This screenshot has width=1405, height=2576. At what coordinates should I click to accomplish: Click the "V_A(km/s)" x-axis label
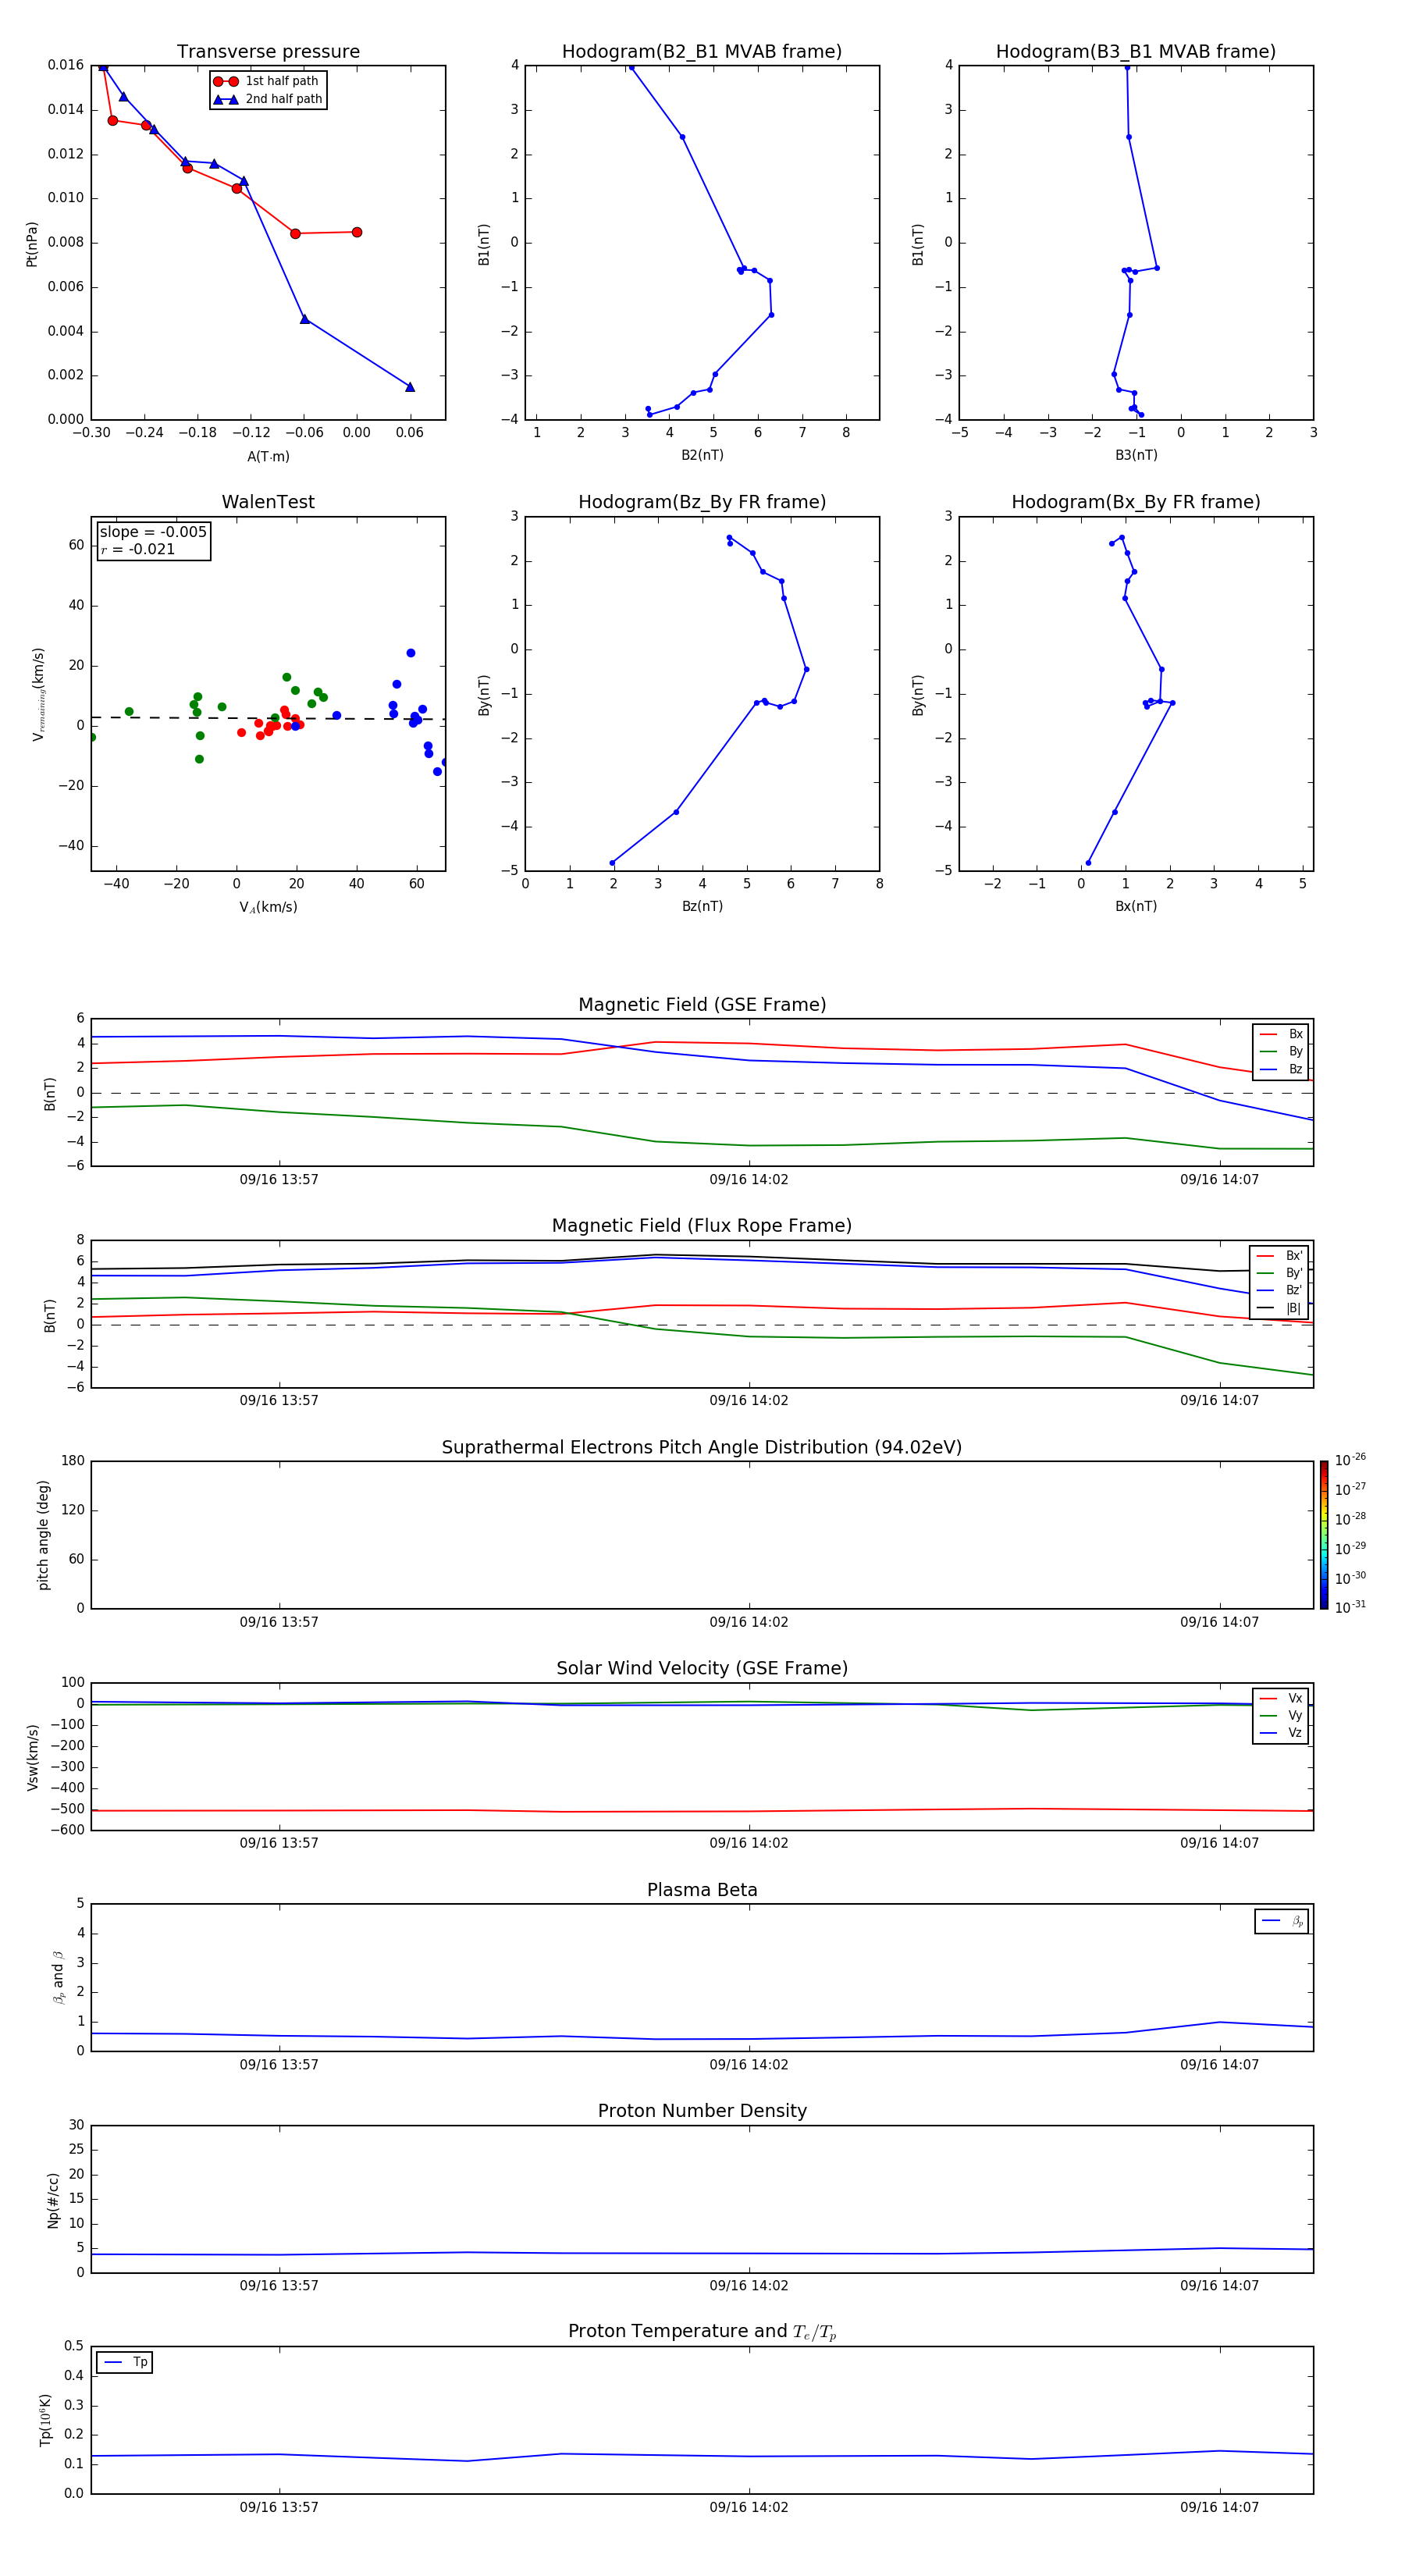pos(268,908)
